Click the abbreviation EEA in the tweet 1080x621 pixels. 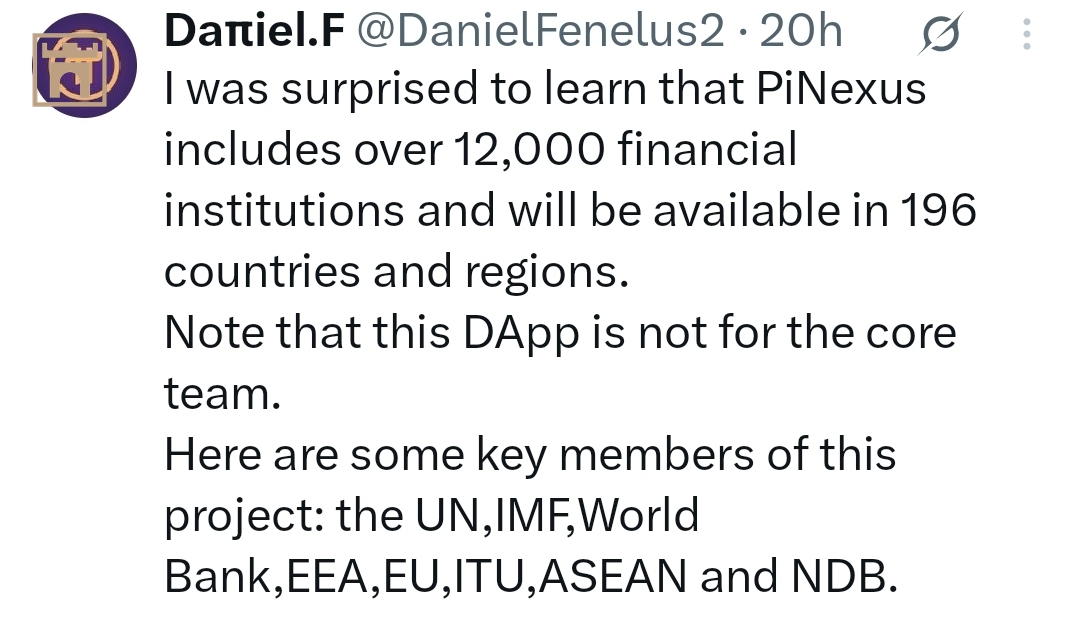[x=327, y=576]
